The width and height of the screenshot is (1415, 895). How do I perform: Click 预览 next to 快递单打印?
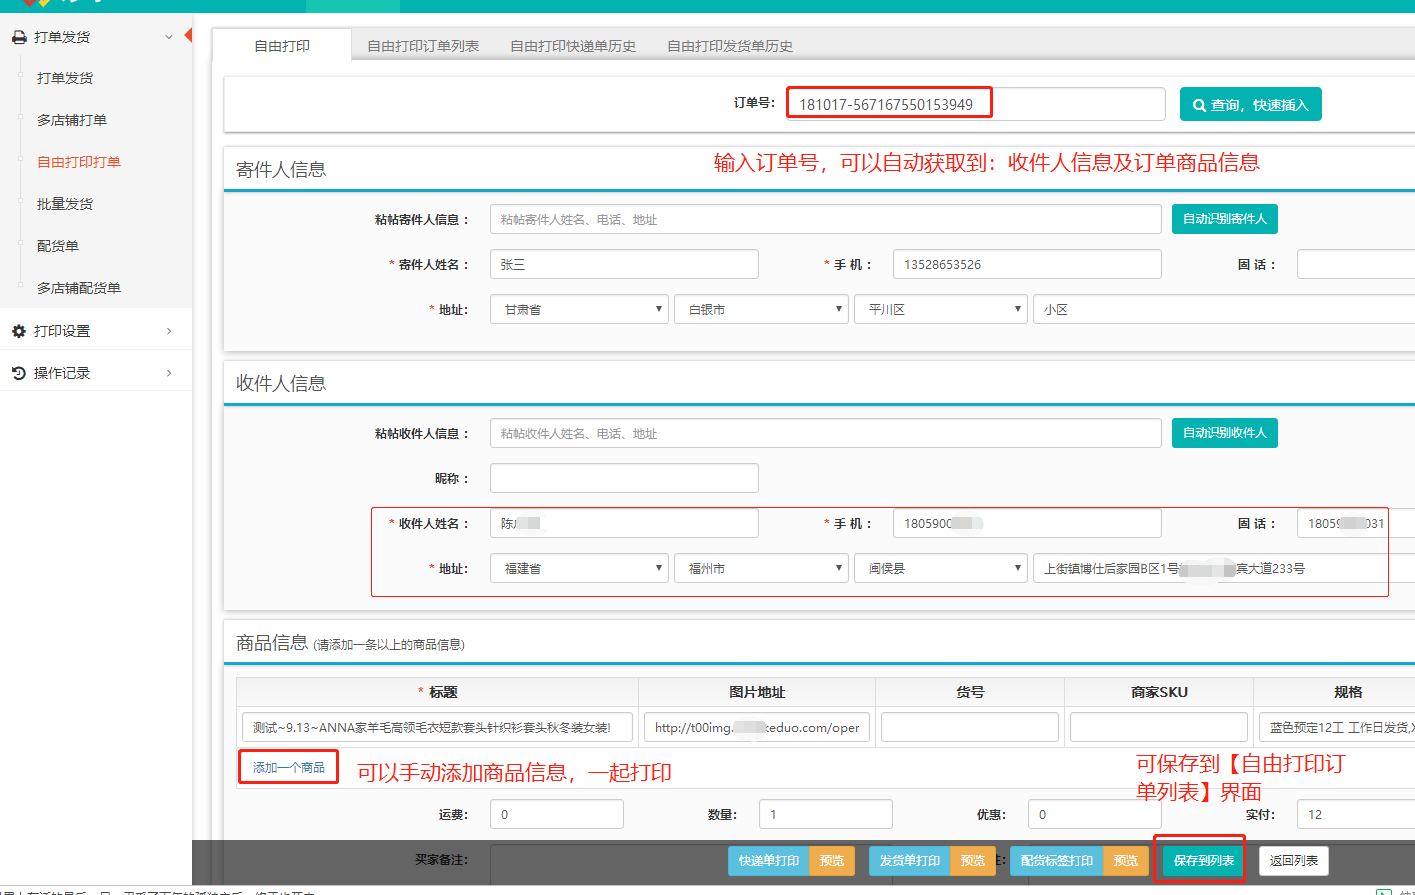coord(832,861)
